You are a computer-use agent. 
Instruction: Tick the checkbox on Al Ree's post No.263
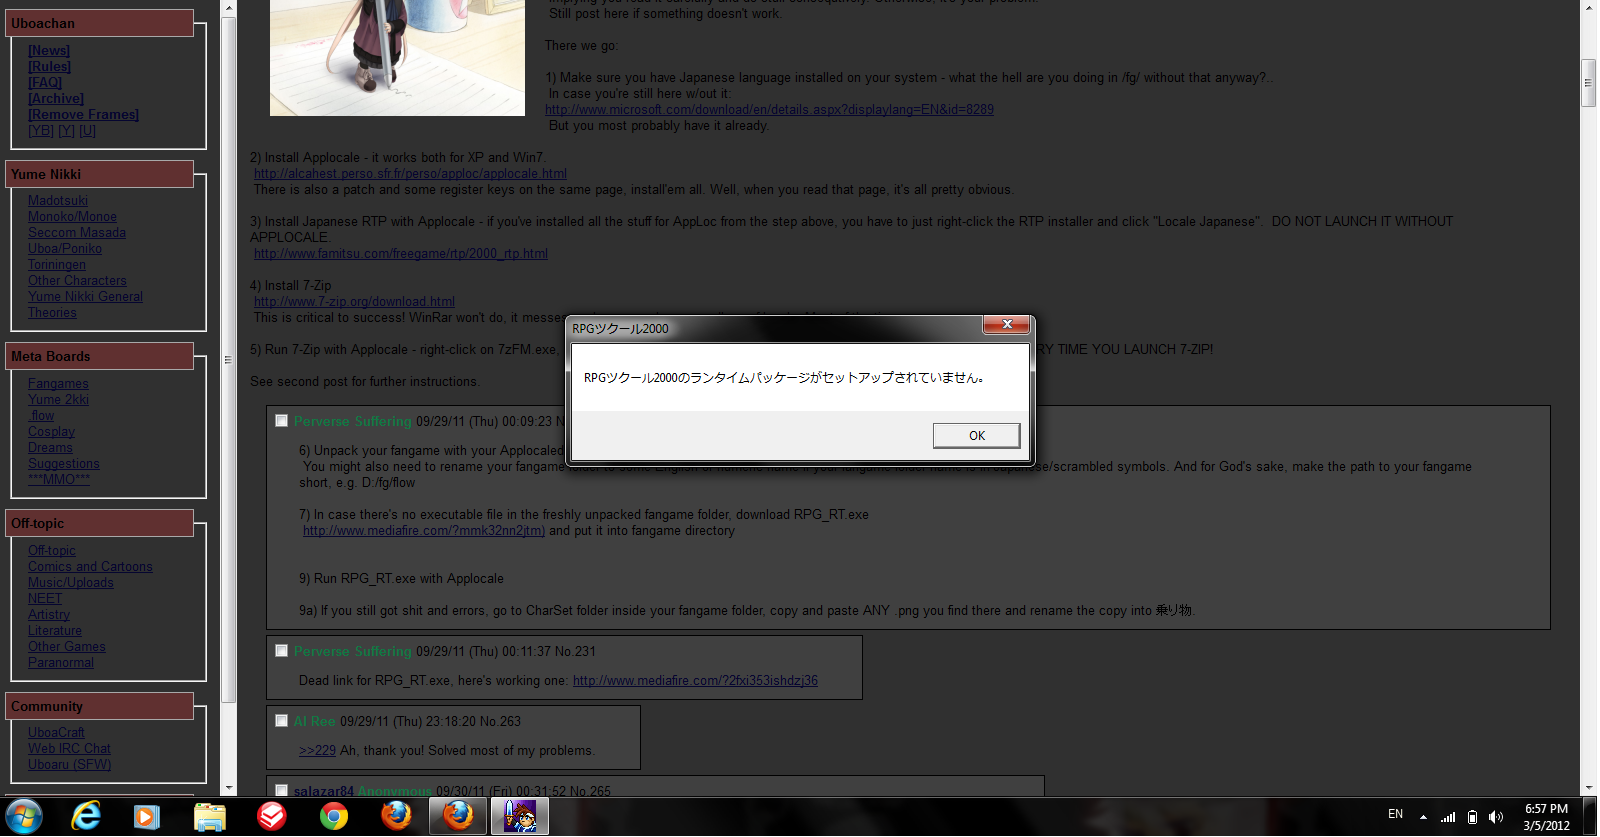[281, 721]
